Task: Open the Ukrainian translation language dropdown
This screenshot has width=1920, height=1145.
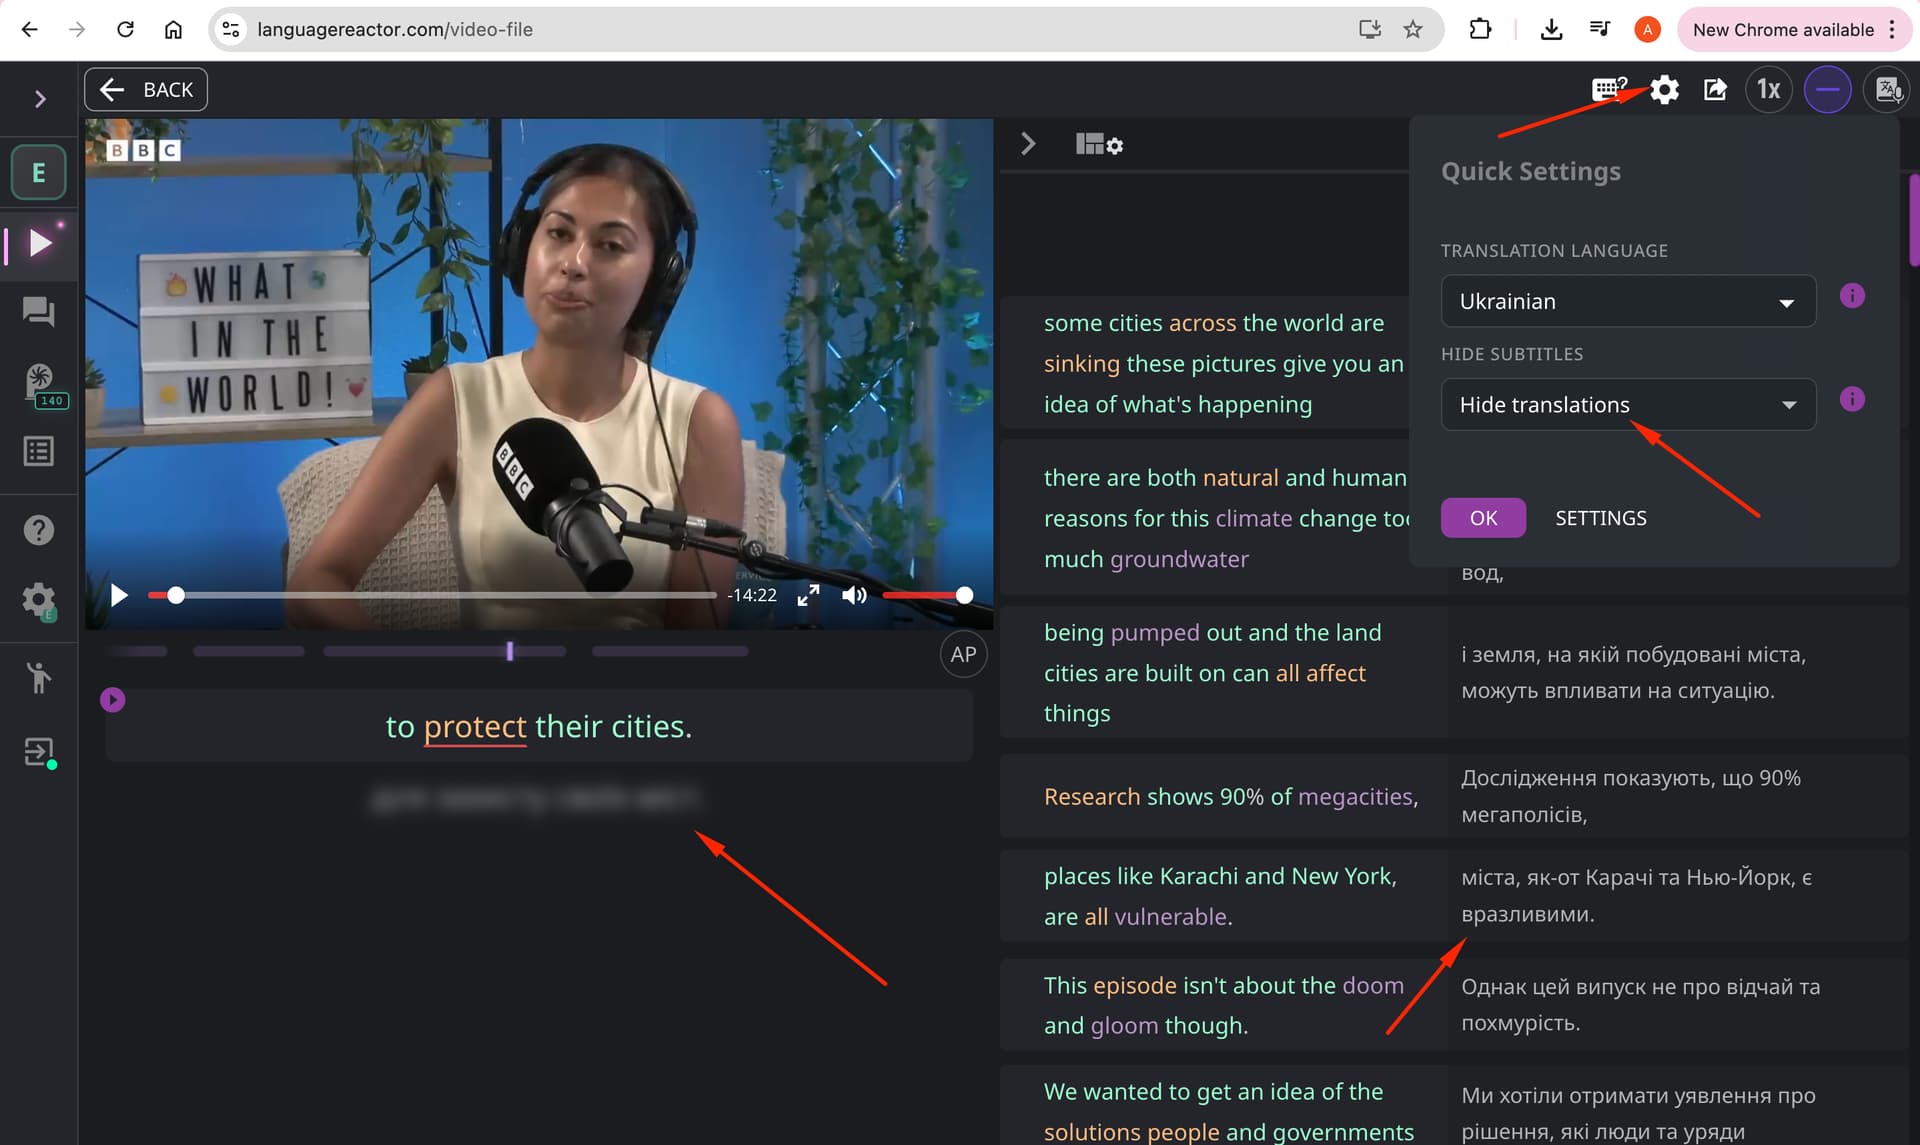Action: (1627, 301)
